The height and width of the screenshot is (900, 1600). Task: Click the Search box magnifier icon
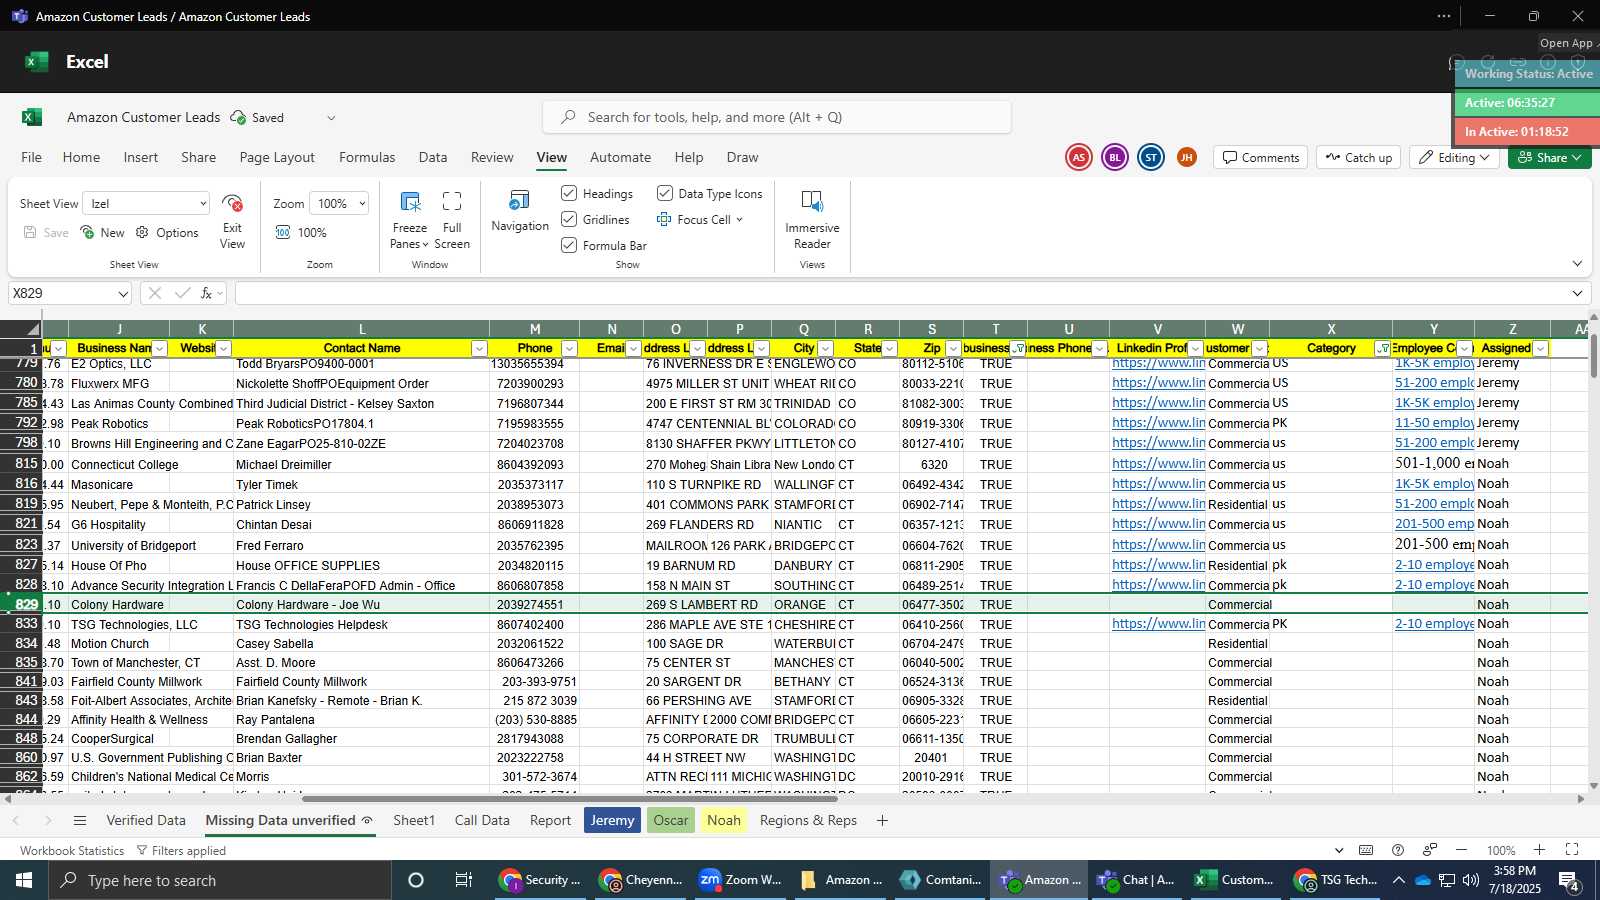click(x=568, y=117)
